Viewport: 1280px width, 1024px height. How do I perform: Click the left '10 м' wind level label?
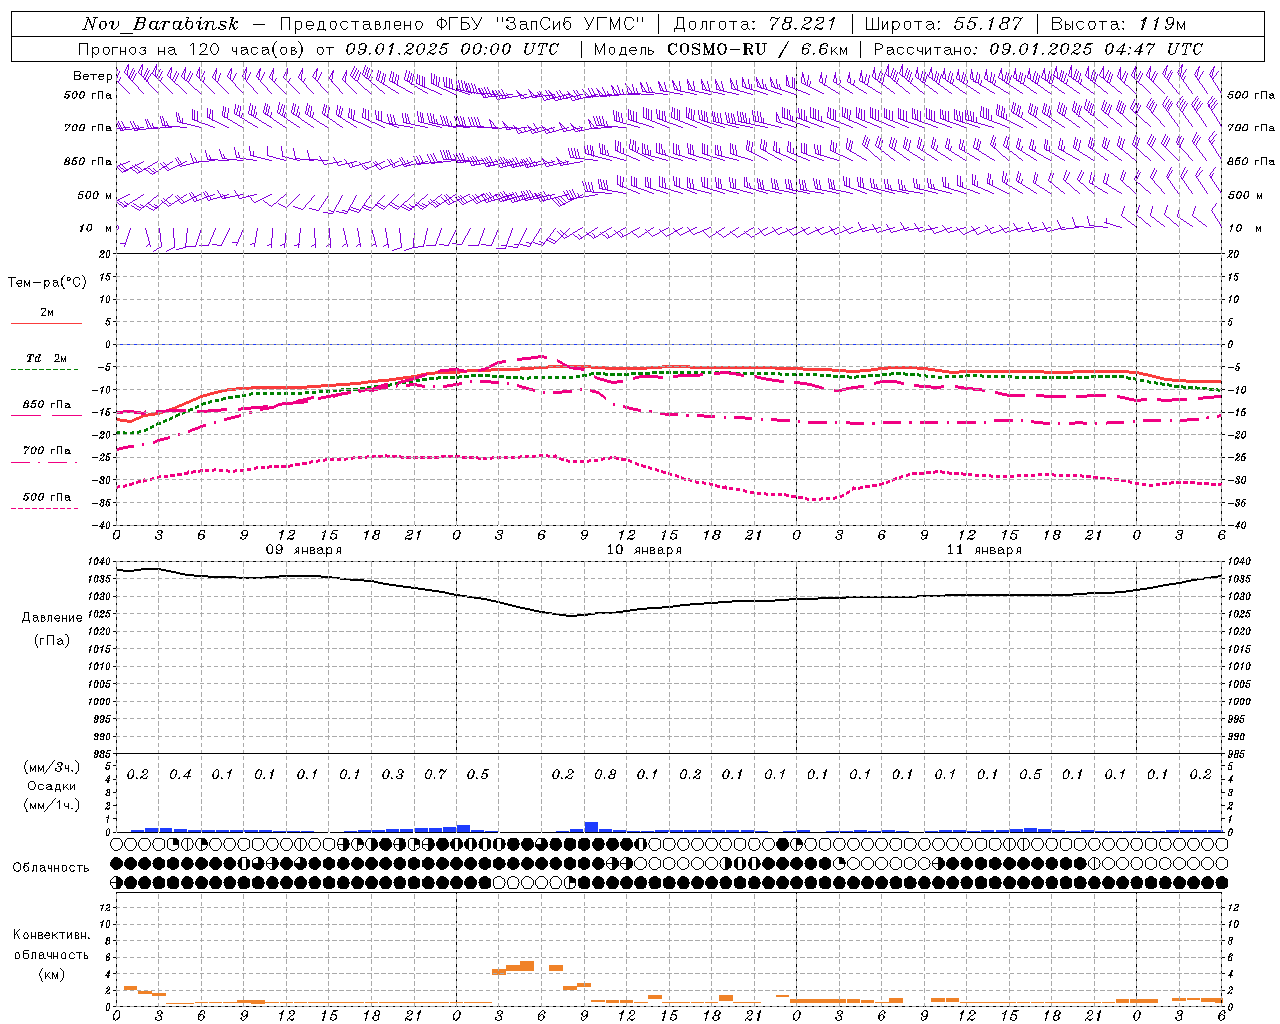(96, 228)
